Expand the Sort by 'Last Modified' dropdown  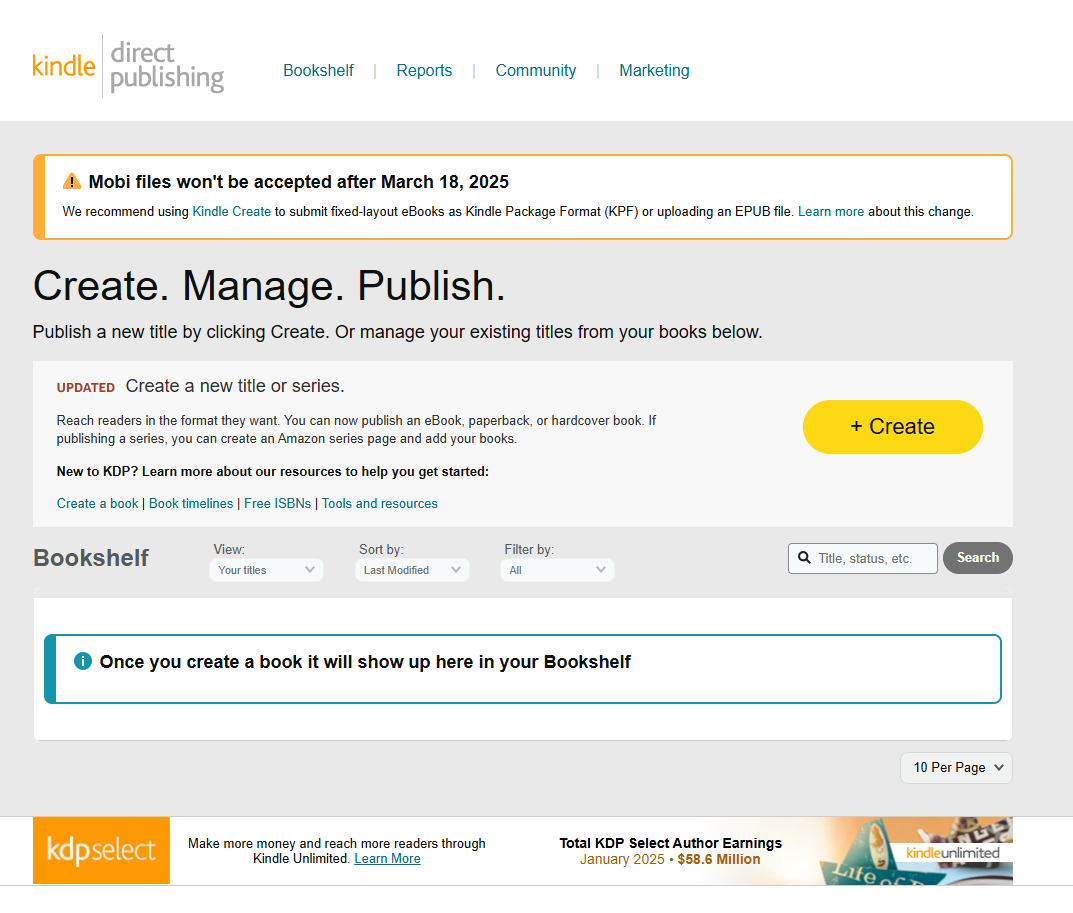pos(412,570)
